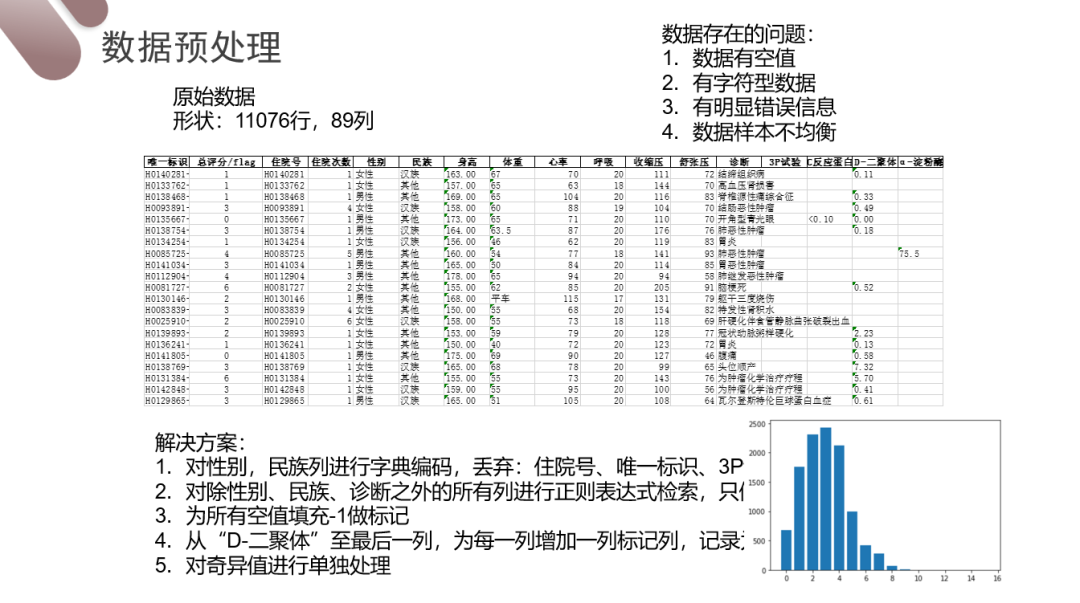Click the 唯一标识 column header

click(x=167, y=162)
